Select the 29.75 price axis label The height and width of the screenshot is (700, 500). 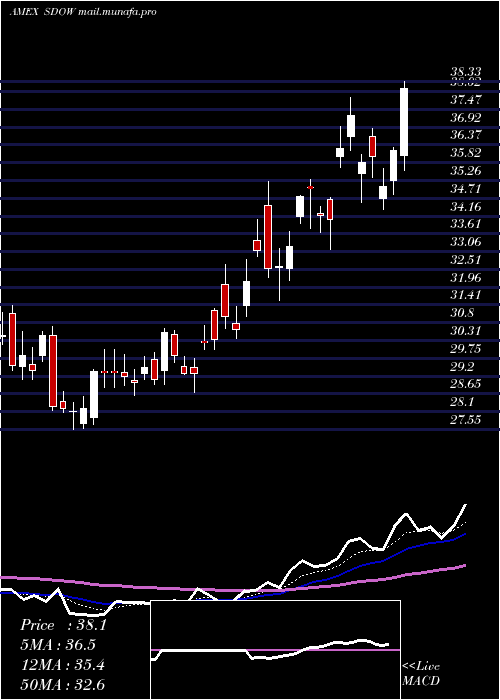pyautogui.click(x=466, y=348)
